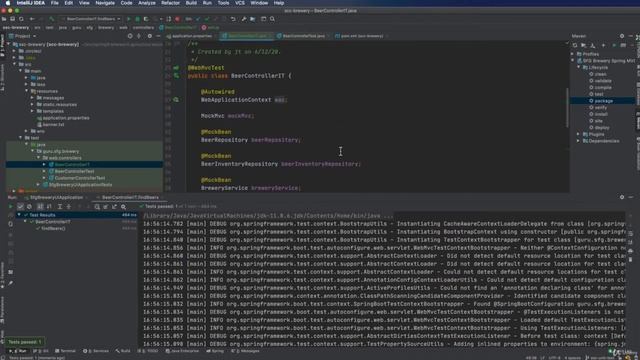Open Spring tool window button

coord(215,351)
